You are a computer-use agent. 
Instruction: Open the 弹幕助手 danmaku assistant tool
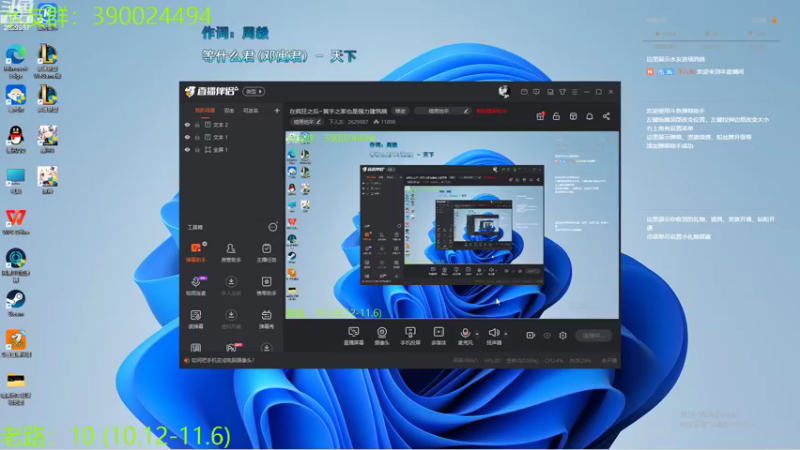coord(196,253)
